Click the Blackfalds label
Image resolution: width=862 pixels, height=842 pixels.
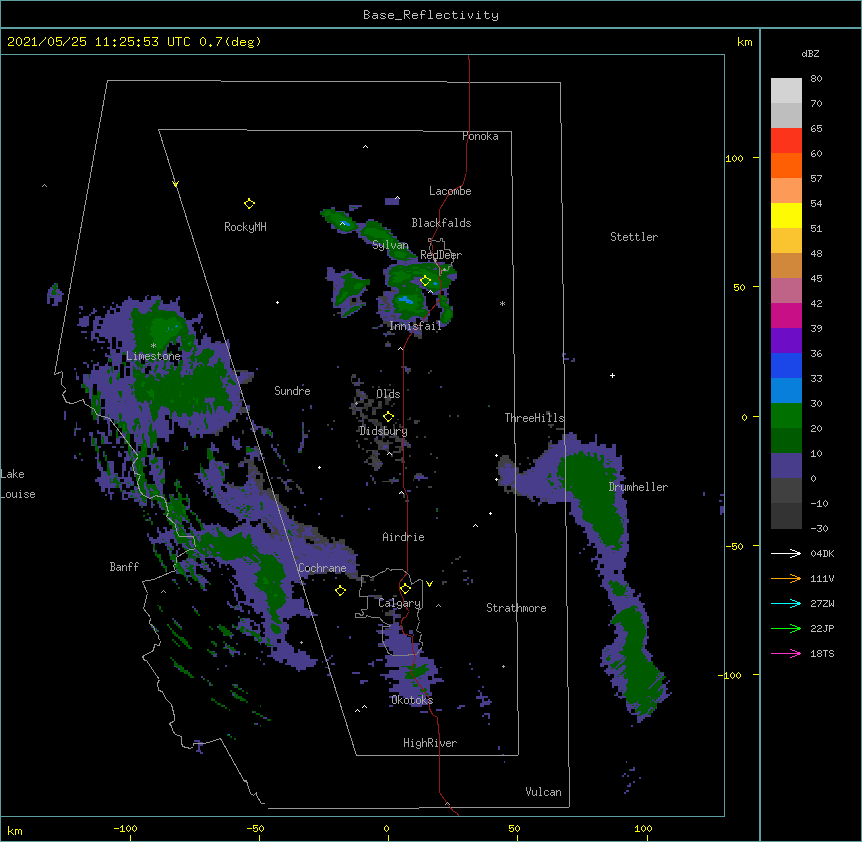[x=441, y=223]
